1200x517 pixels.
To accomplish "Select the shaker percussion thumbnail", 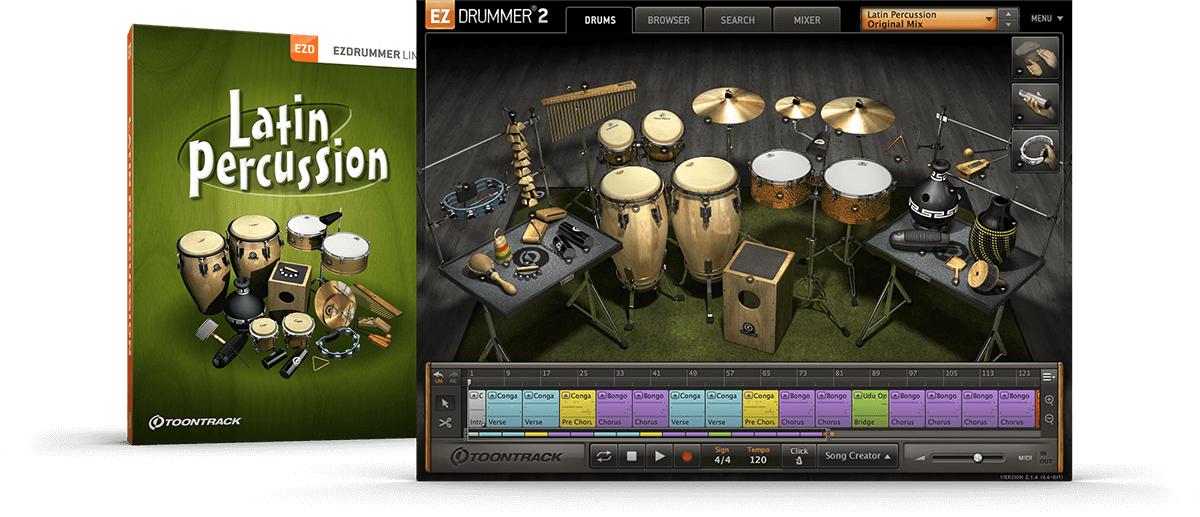I will click(1036, 103).
